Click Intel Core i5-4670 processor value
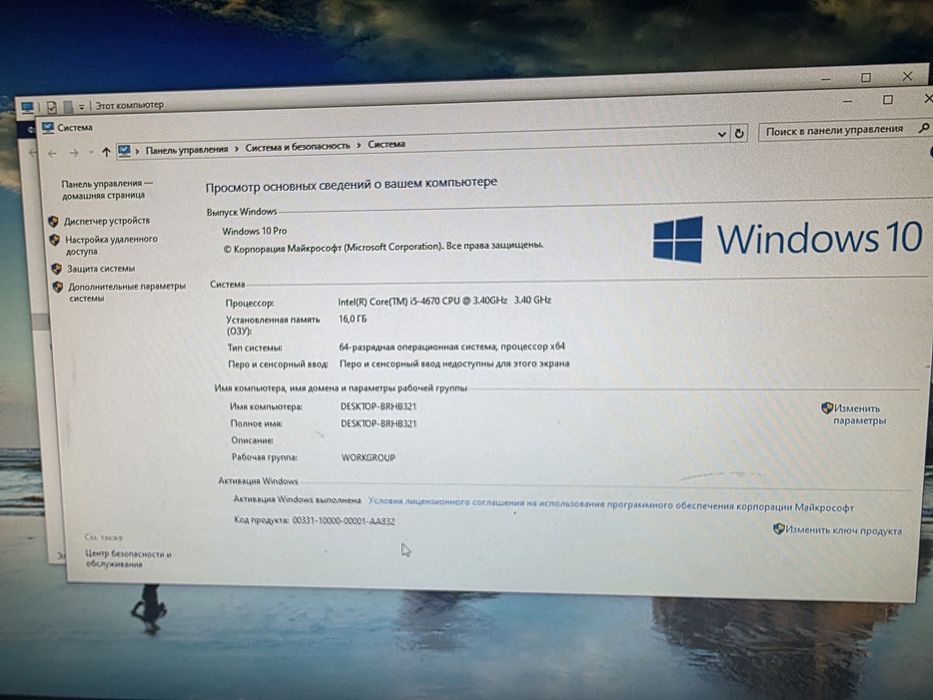The height and width of the screenshot is (700, 933). [444, 301]
